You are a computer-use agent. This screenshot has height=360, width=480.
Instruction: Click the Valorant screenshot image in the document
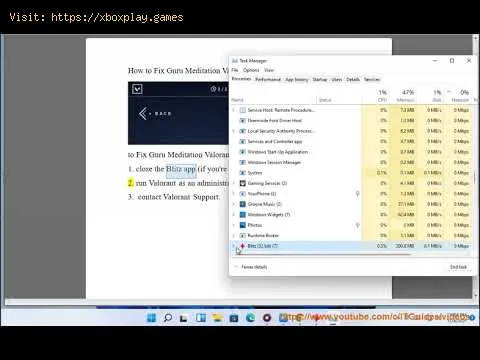tap(178, 113)
